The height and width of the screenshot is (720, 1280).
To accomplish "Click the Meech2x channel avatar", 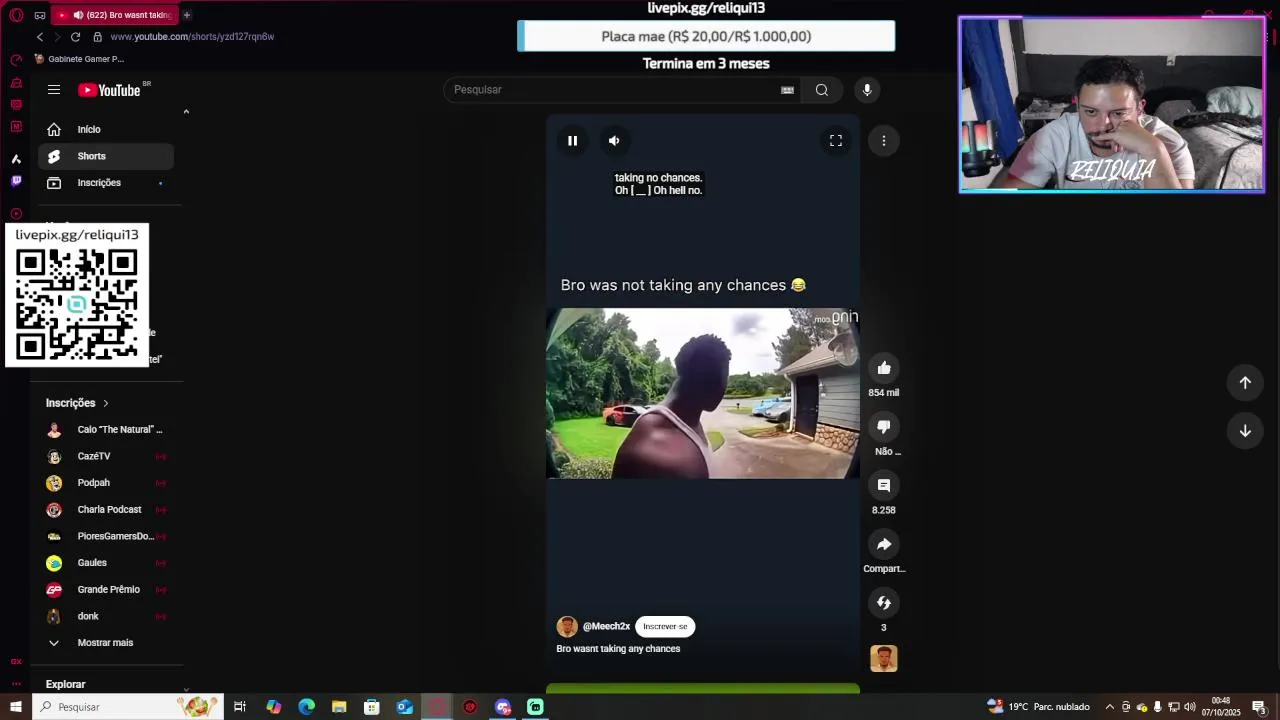I will pos(567,627).
